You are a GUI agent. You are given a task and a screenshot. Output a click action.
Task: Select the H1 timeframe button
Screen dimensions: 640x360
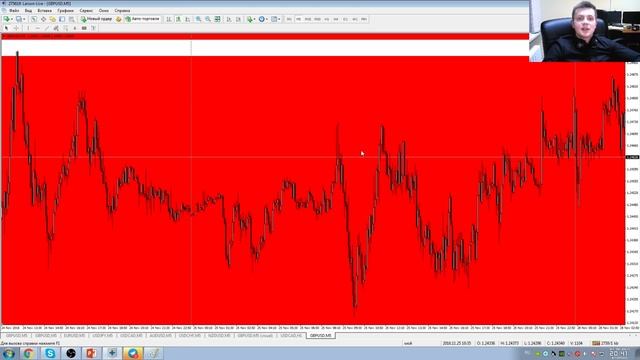(x=327, y=19)
